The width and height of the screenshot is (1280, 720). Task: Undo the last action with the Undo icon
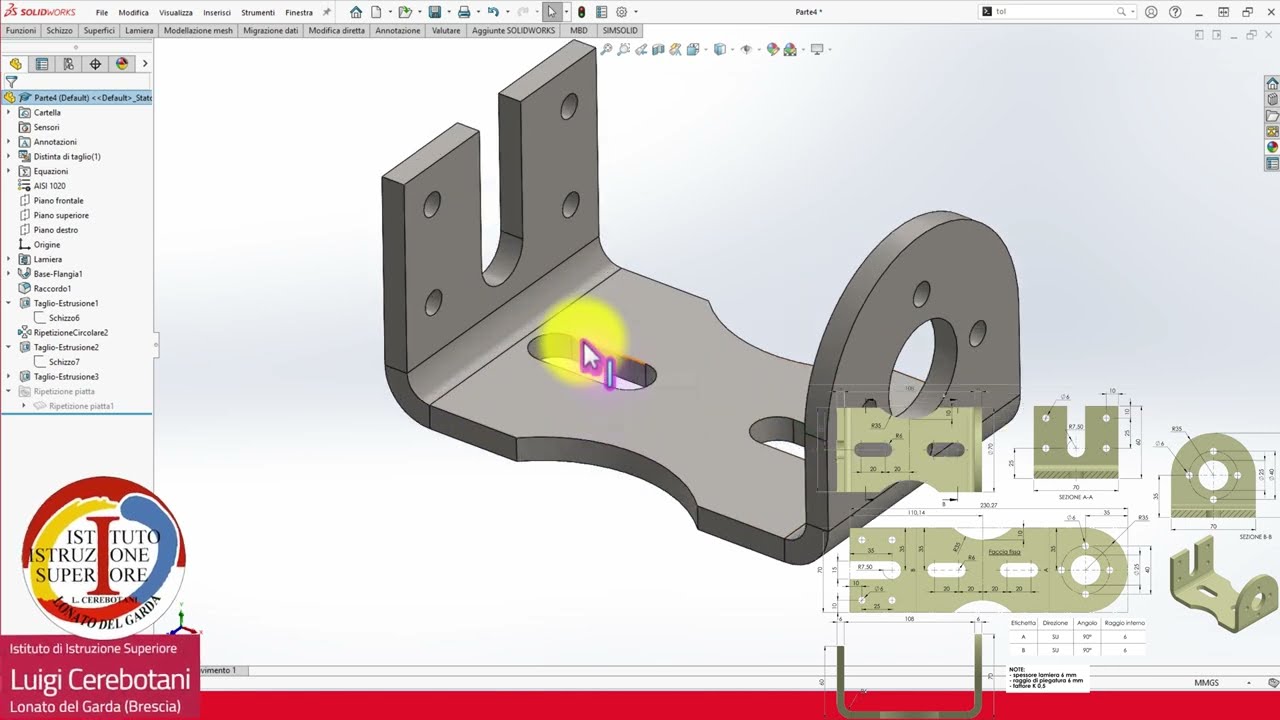pos(493,12)
